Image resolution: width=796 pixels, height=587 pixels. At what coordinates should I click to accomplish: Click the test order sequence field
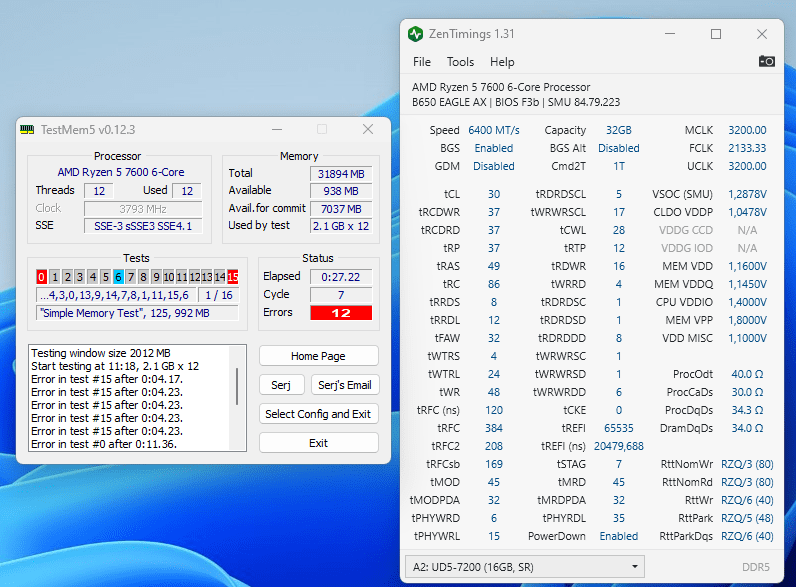coord(115,295)
